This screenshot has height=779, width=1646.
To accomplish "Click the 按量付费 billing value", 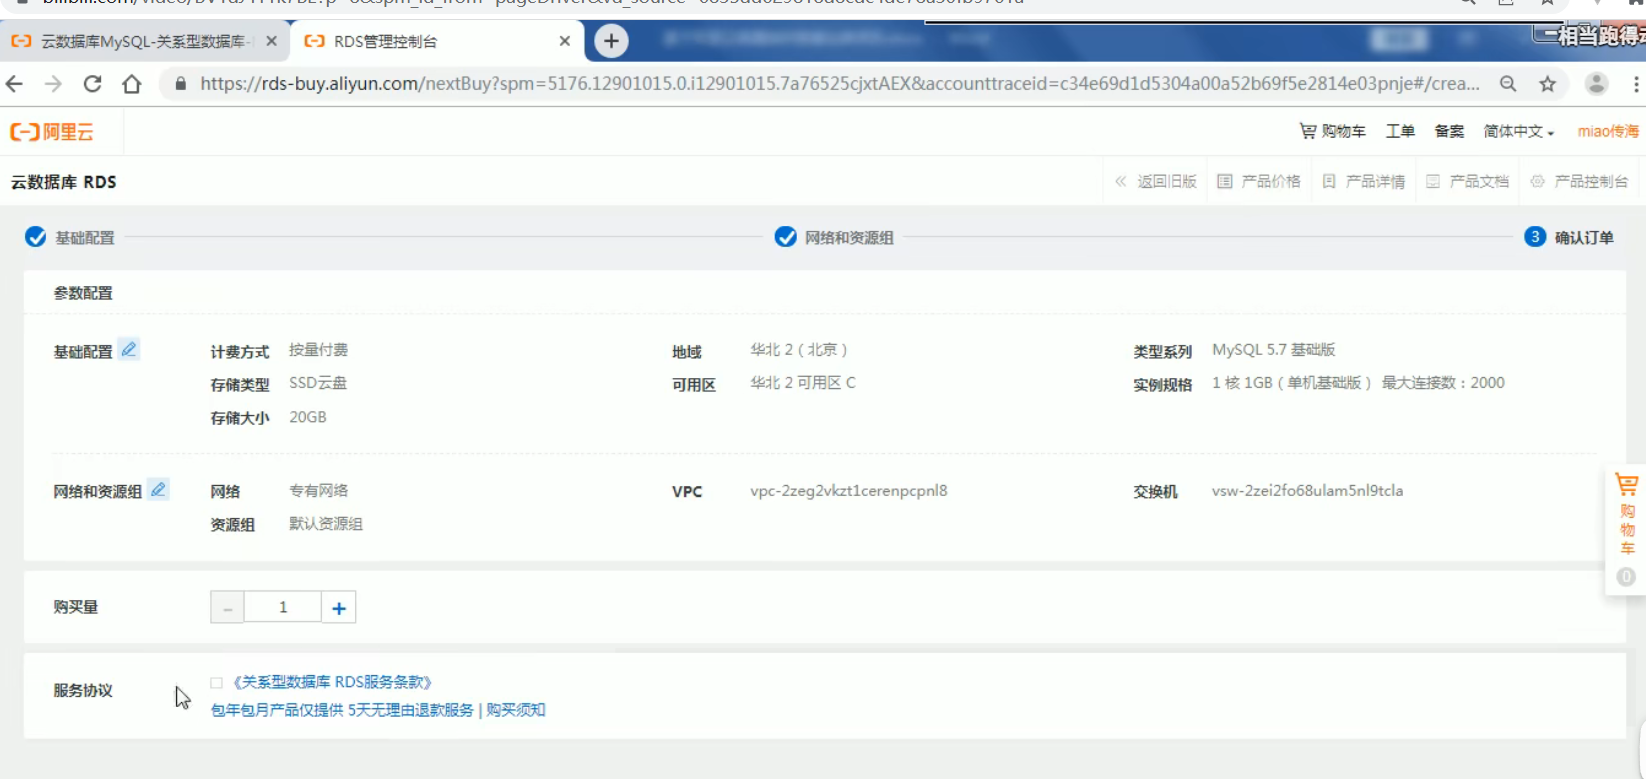I will tap(318, 350).
